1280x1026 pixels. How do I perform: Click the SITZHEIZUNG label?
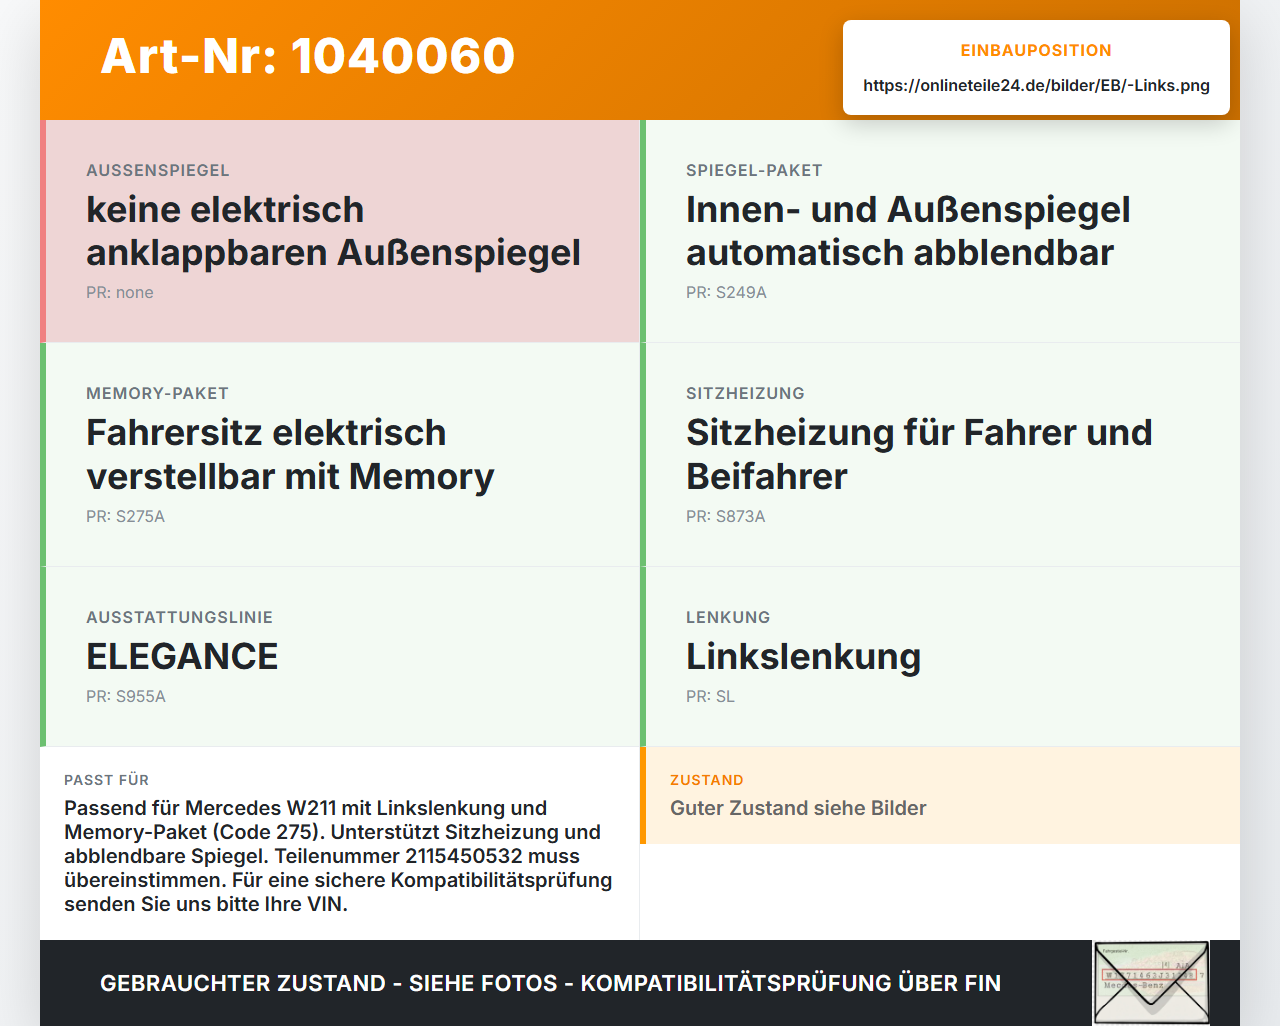click(745, 393)
